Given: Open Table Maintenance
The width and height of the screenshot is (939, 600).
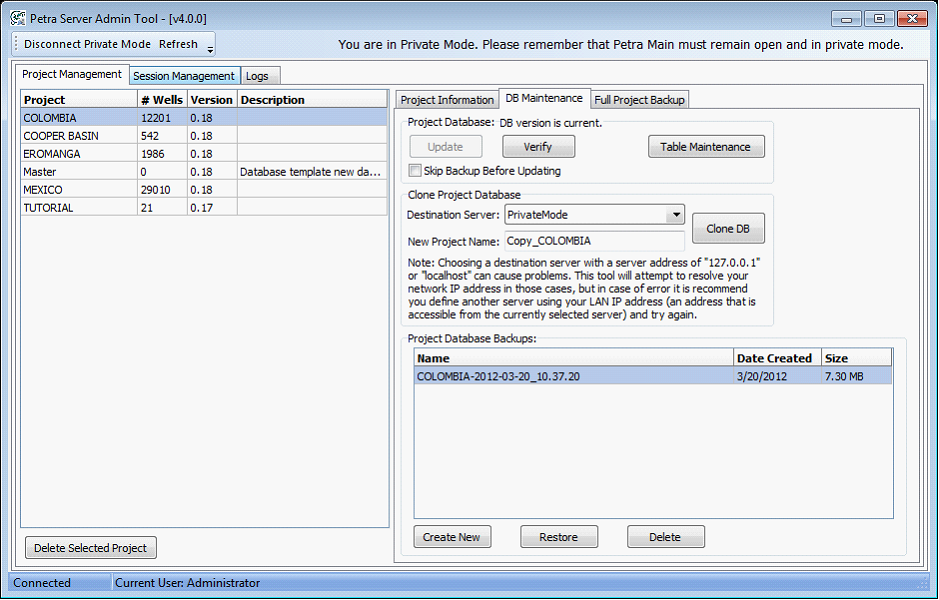Looking at the screenshot, I should pos(705,147).
